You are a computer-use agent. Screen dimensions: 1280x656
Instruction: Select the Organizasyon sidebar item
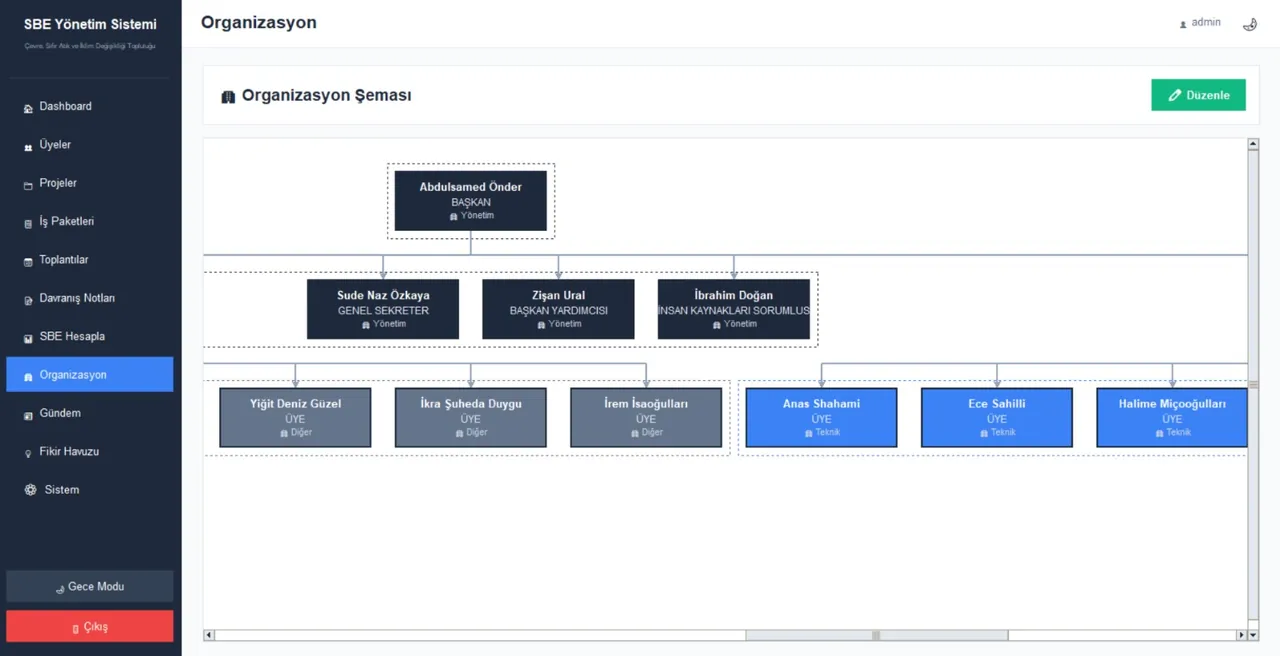[89, 375]
